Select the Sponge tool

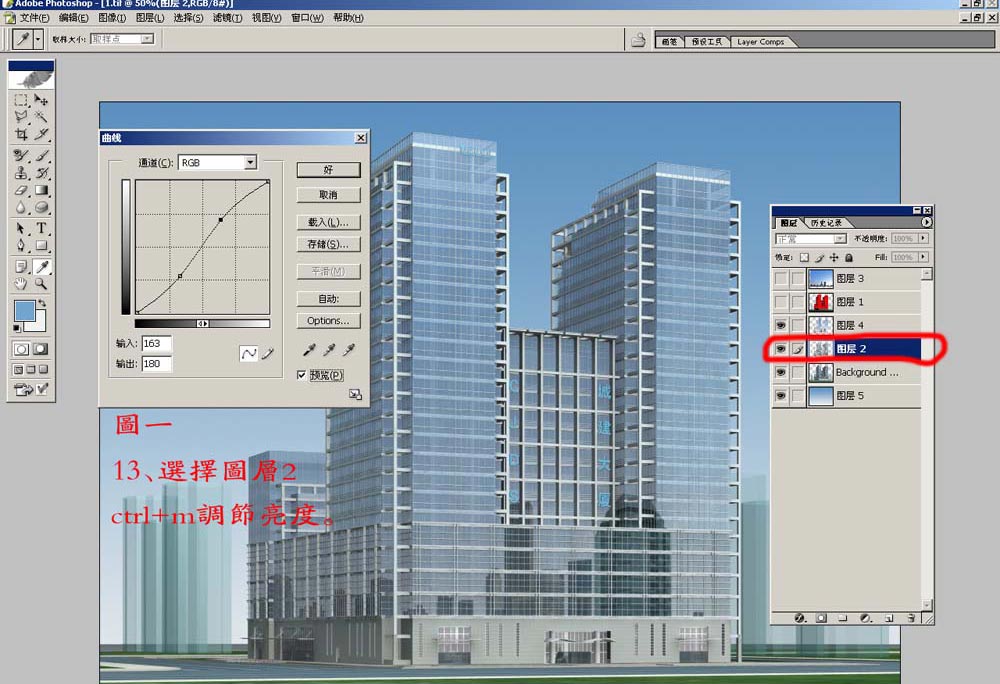point(41,207)
